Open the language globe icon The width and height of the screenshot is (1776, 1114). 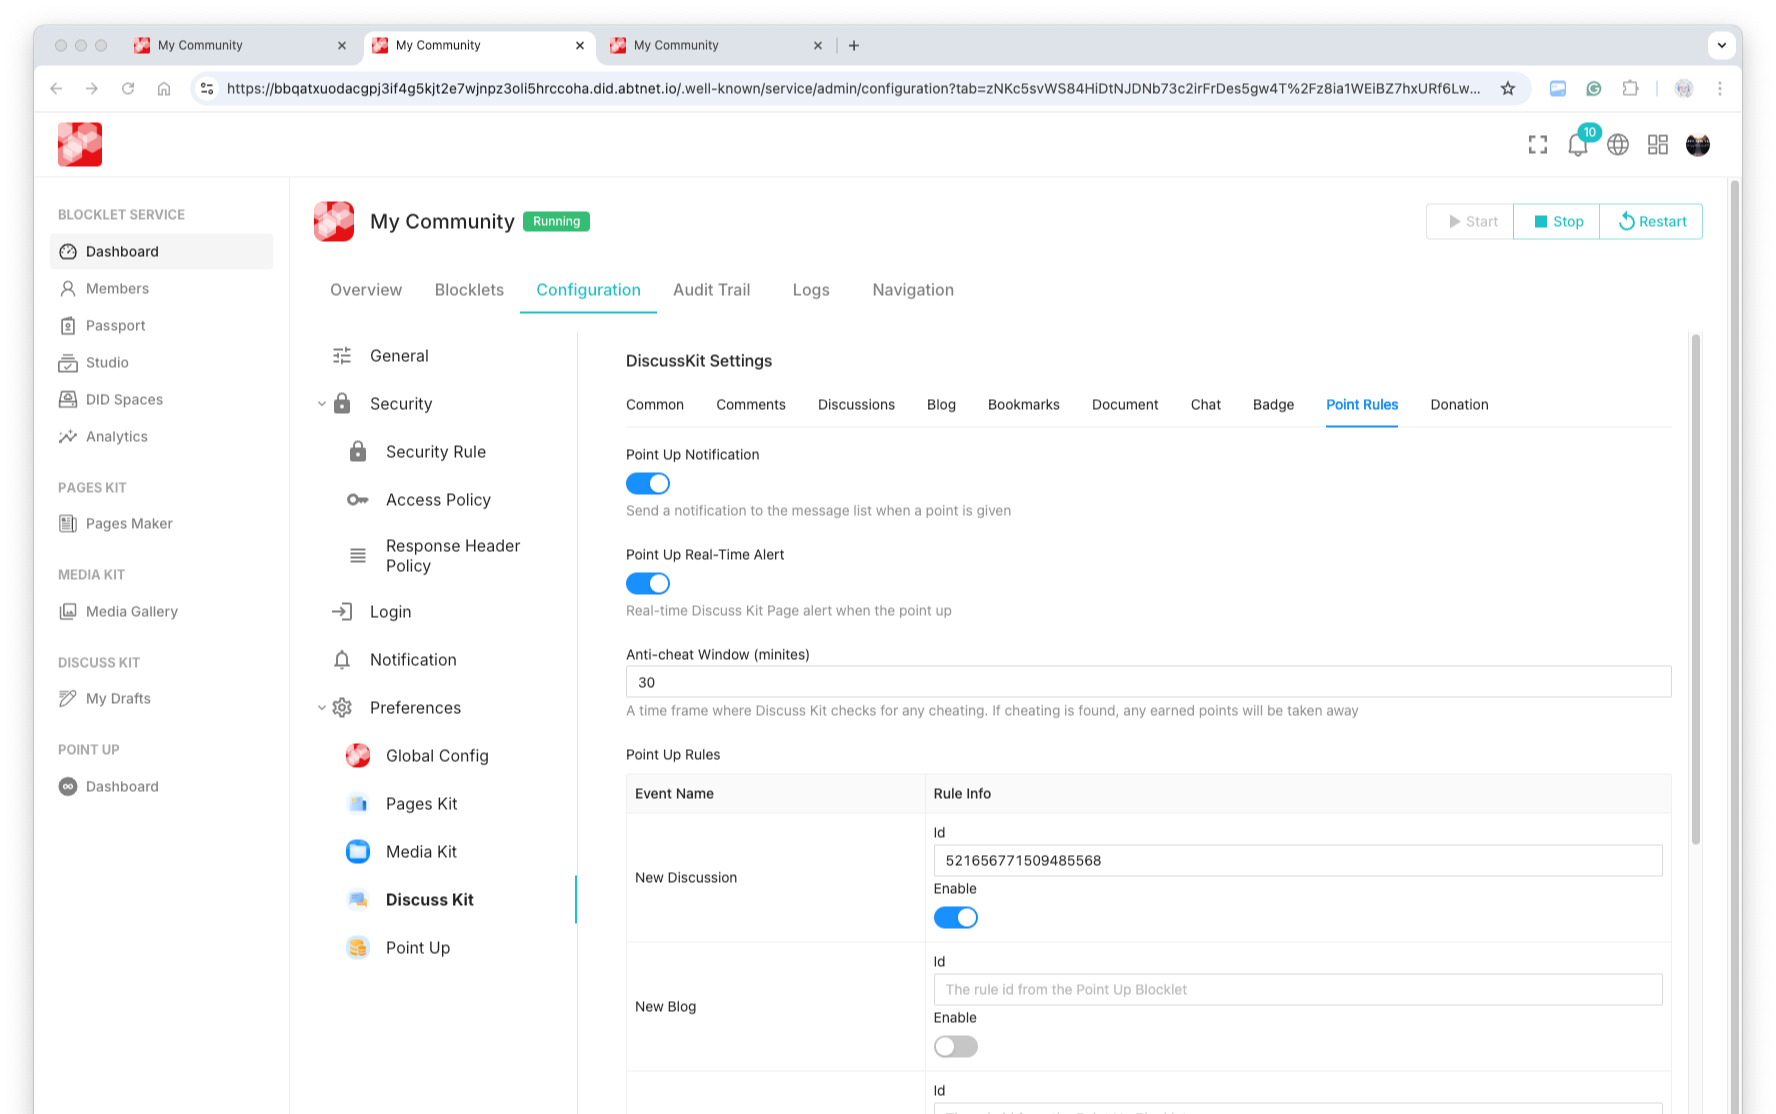[1617, 145]
